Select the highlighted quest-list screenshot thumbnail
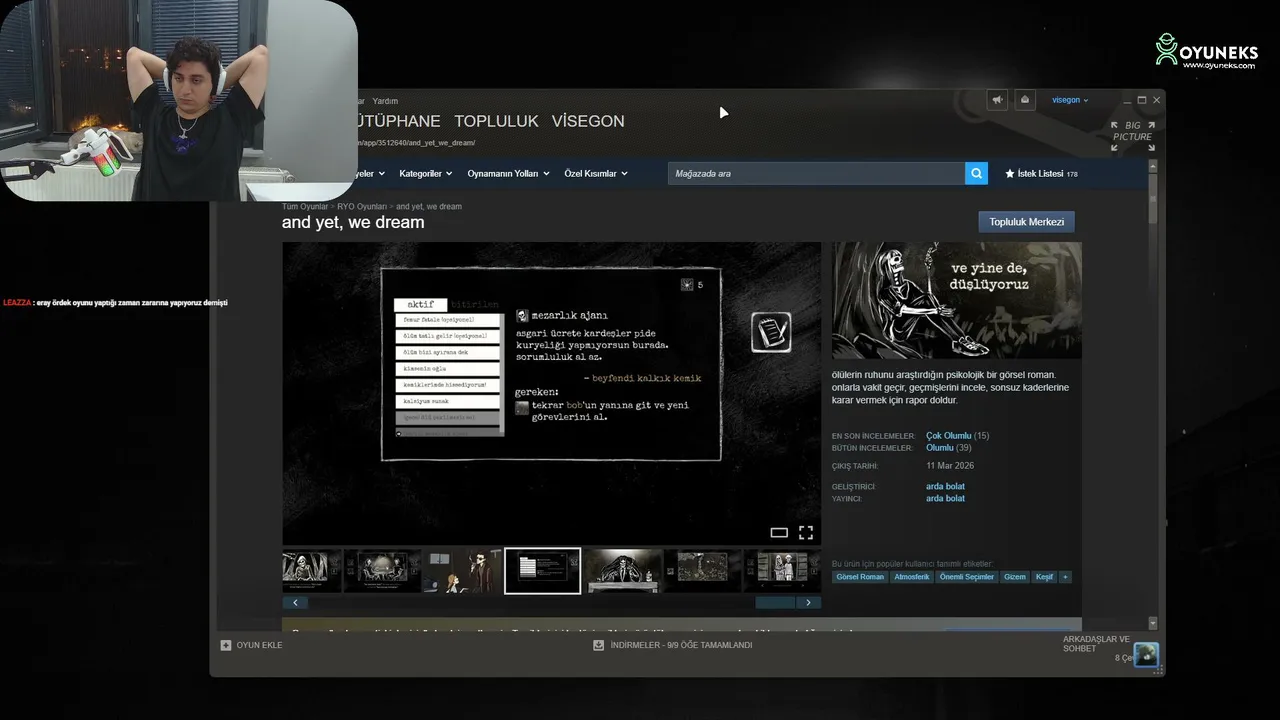This screenshot has width=1280, height=720. click(x=542, y=571)
